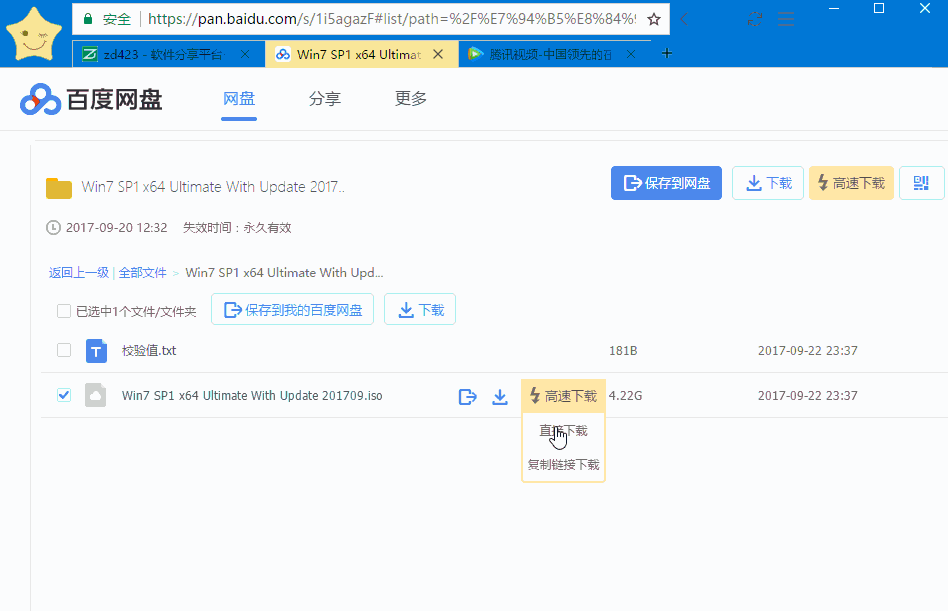Screen dimensions: 948x611
Task: Uncheck the Win7 ISO file checkbox
Action: click(63, 395)
